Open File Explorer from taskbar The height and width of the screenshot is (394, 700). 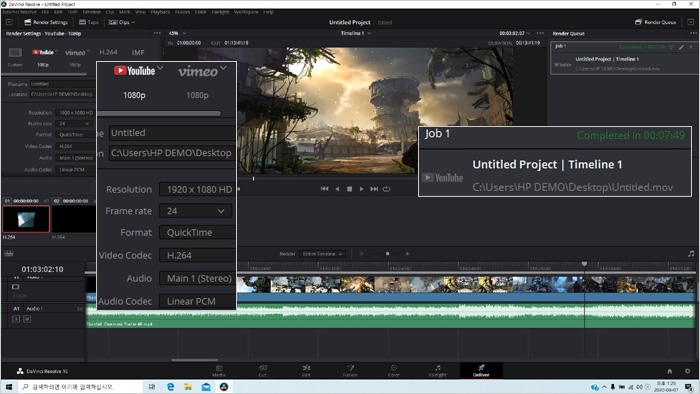188,387
